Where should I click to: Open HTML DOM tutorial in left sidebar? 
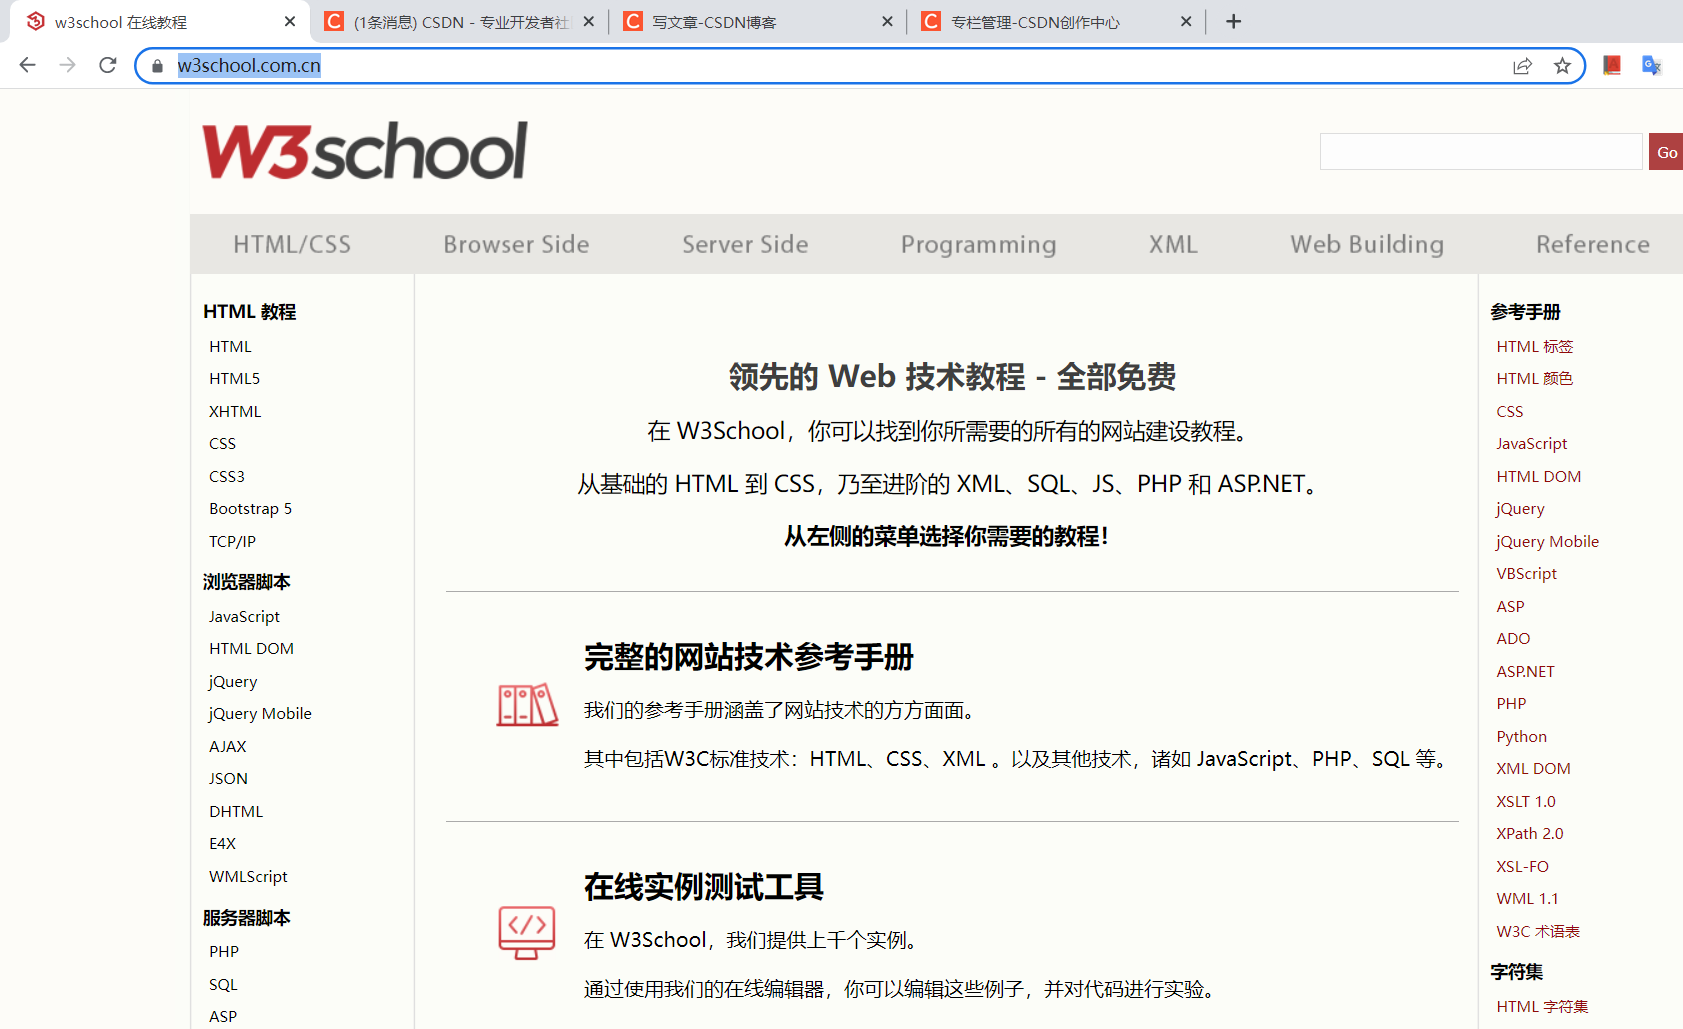point(251,649)
